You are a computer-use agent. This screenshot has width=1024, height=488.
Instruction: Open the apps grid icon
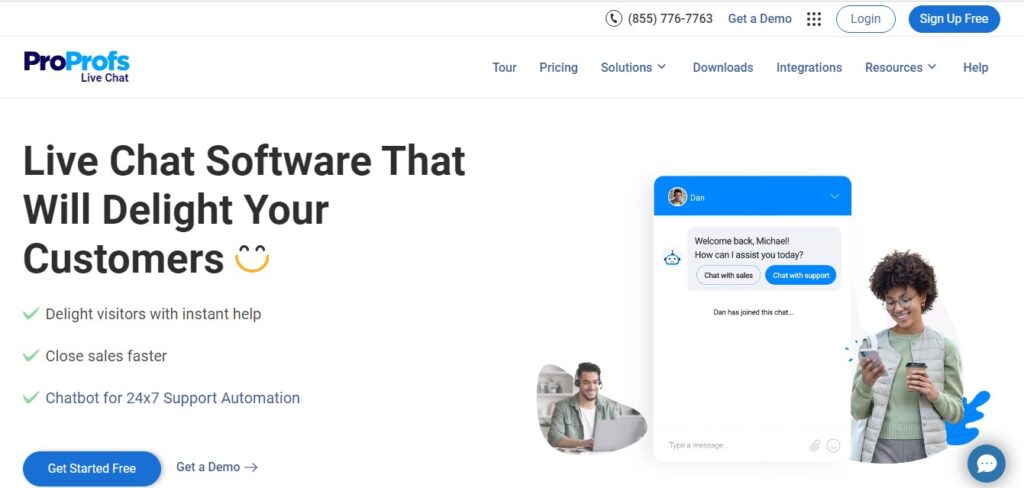coord(814,19)
